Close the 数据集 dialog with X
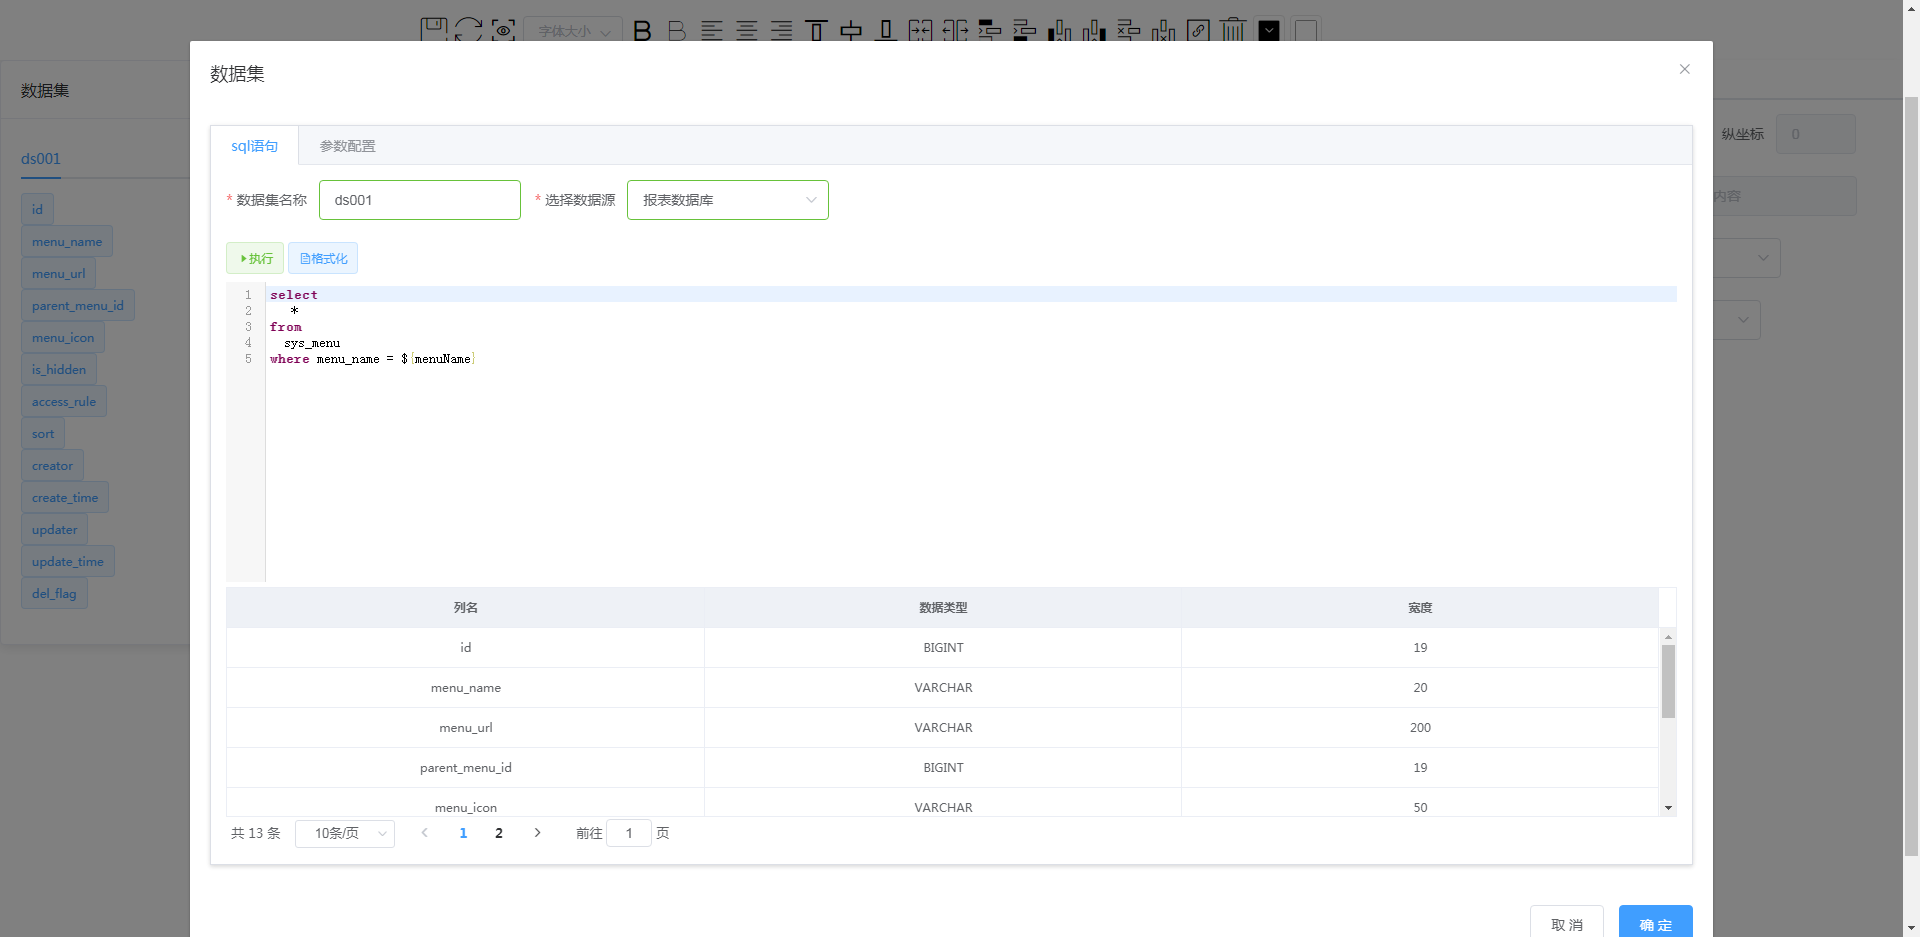1920x937 pixels. point(1685,69)
